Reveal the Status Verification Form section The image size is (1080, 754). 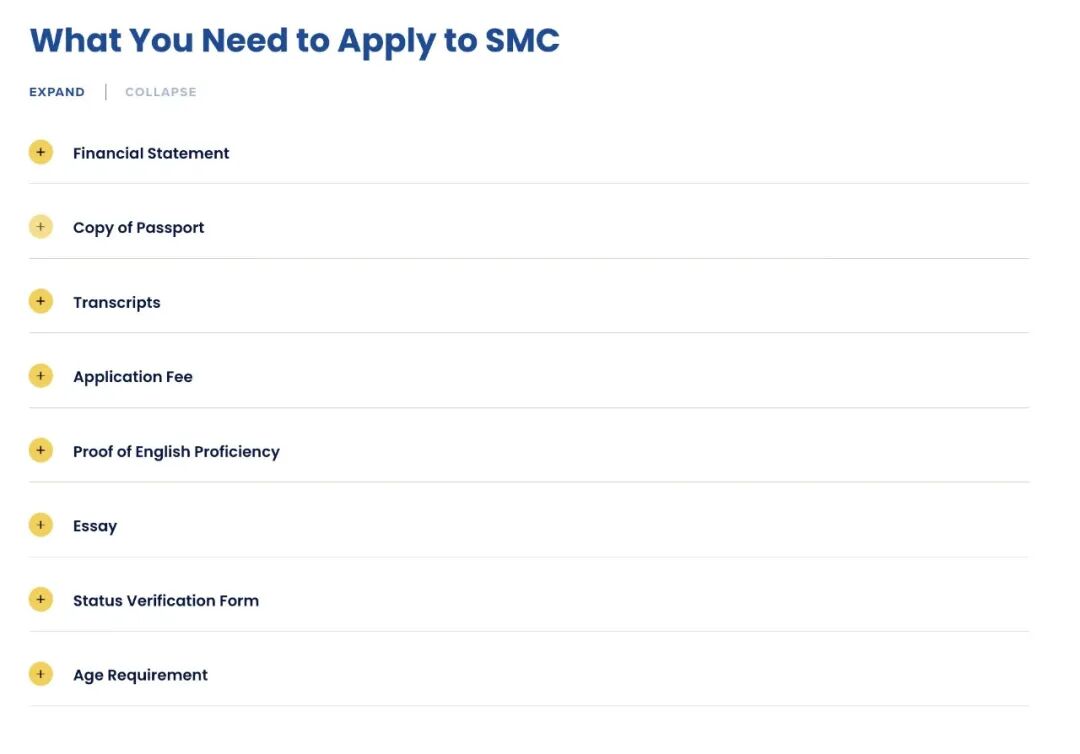[165, 601]
